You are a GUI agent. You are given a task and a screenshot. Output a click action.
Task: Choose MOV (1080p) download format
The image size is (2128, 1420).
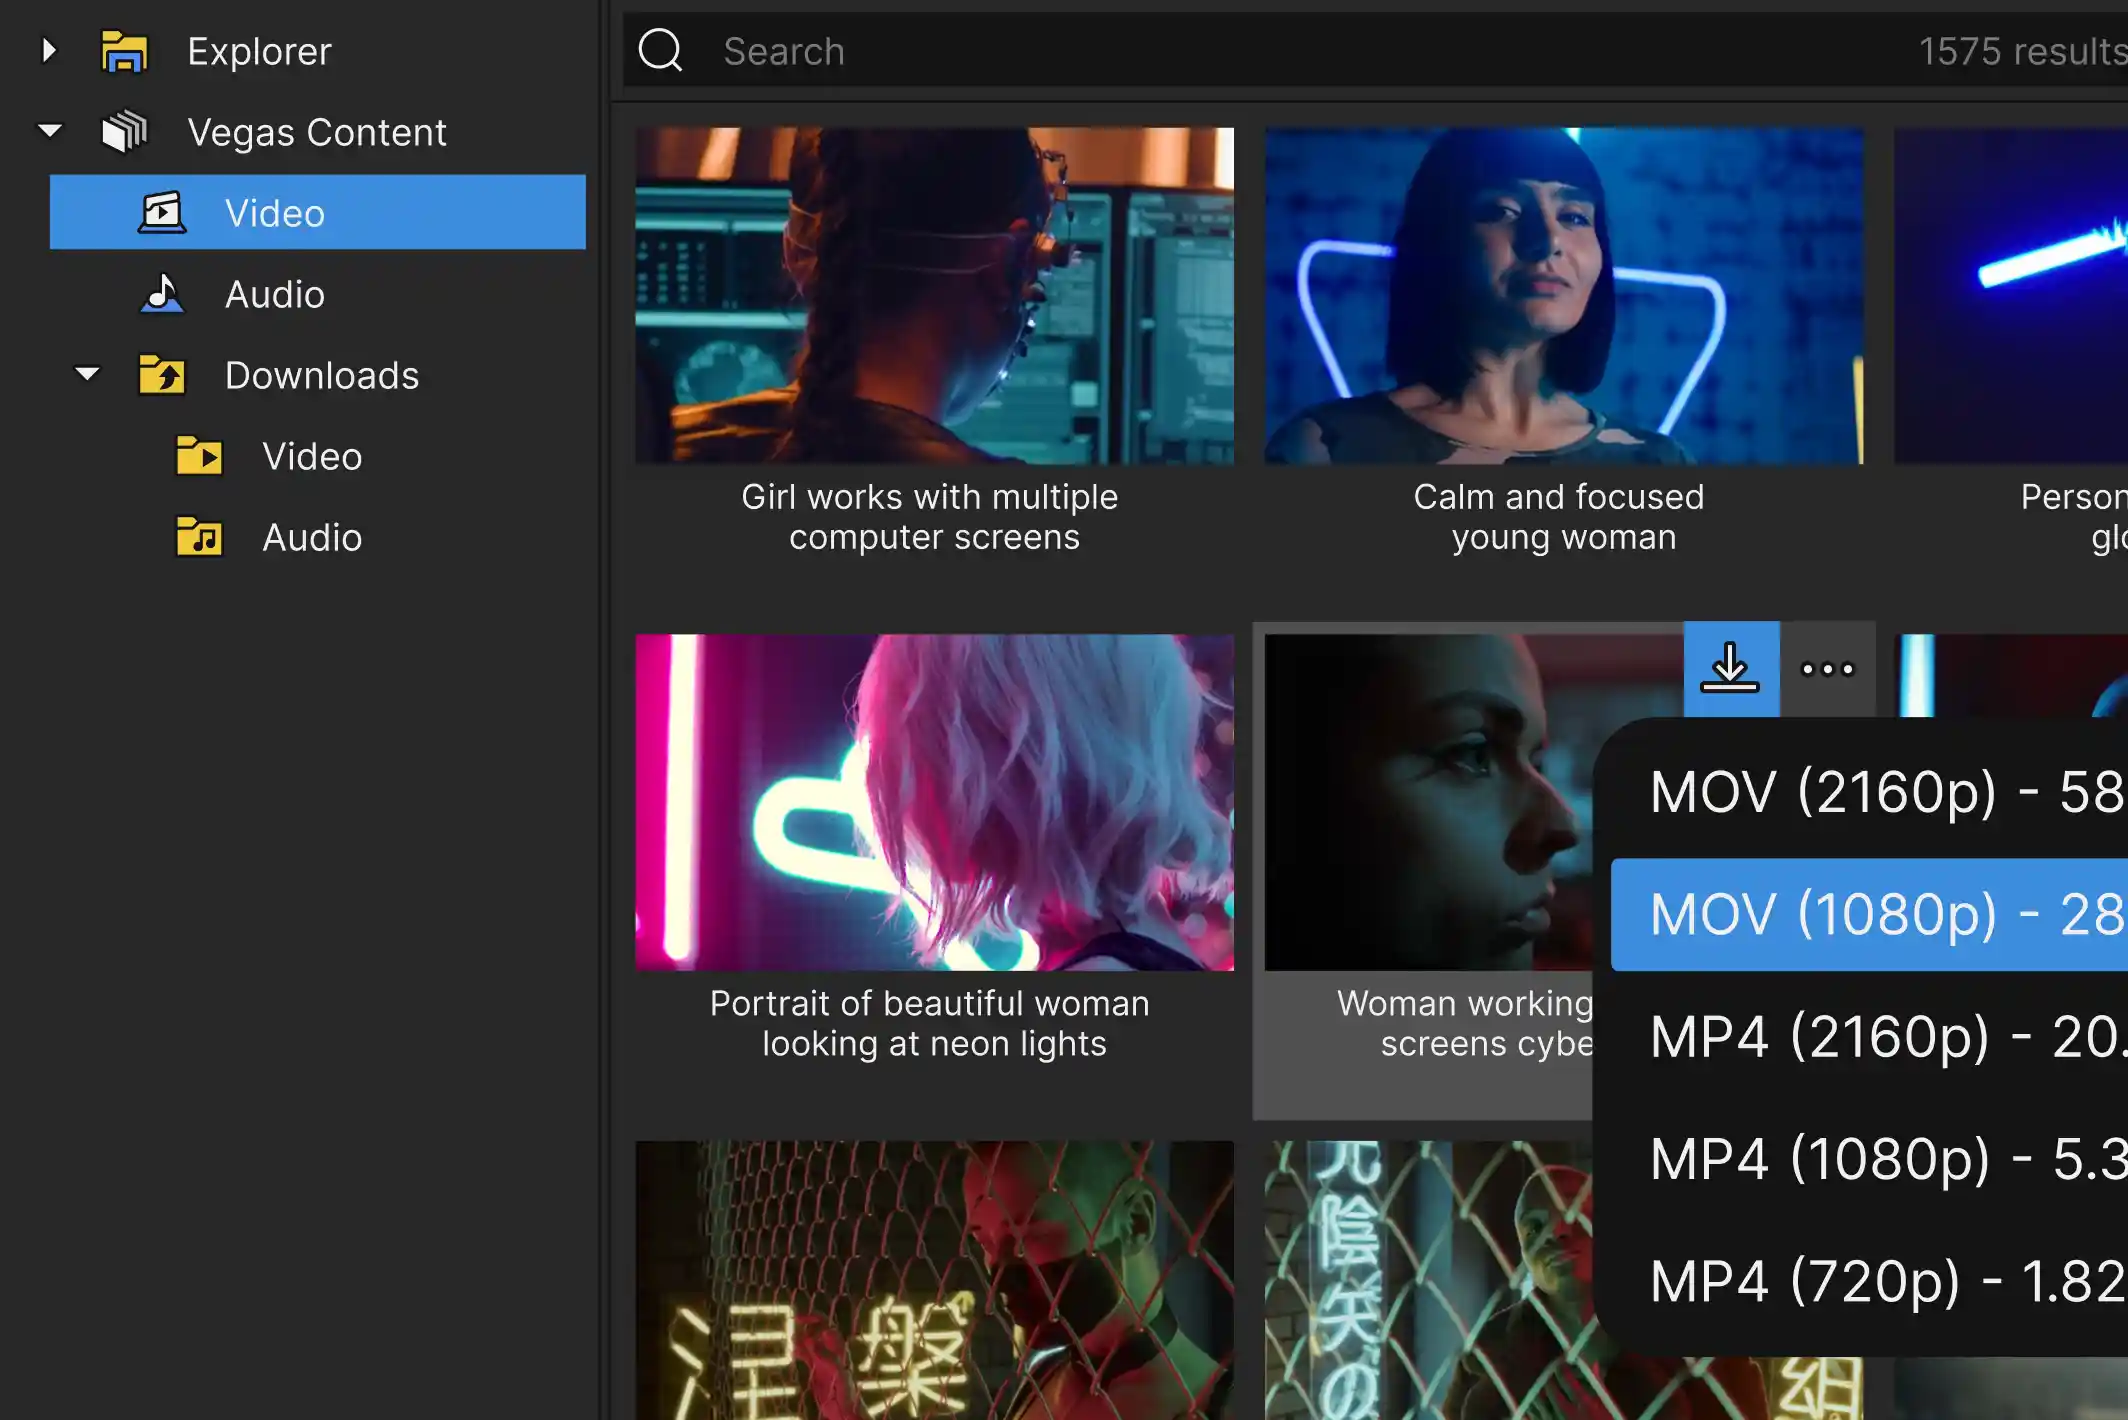click(x=1869, y=914)
